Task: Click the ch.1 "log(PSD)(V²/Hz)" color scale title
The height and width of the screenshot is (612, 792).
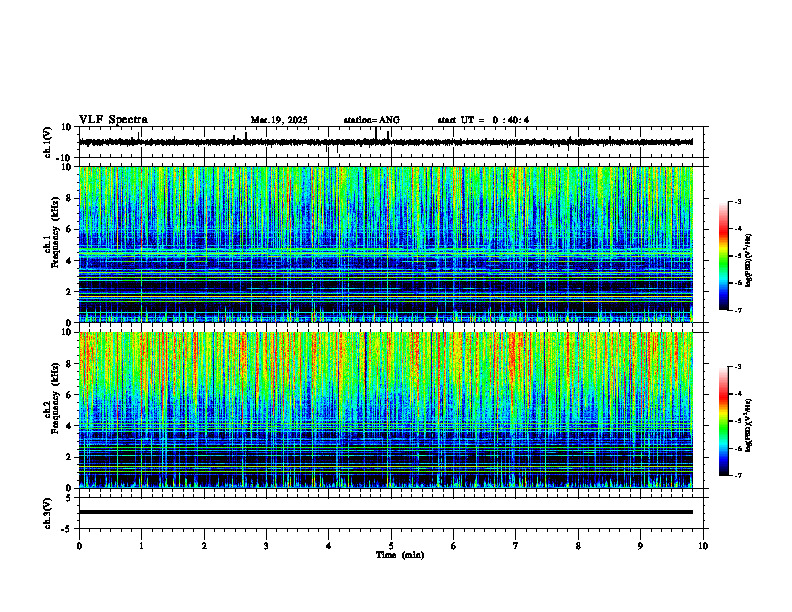Action: coord(749,260)
